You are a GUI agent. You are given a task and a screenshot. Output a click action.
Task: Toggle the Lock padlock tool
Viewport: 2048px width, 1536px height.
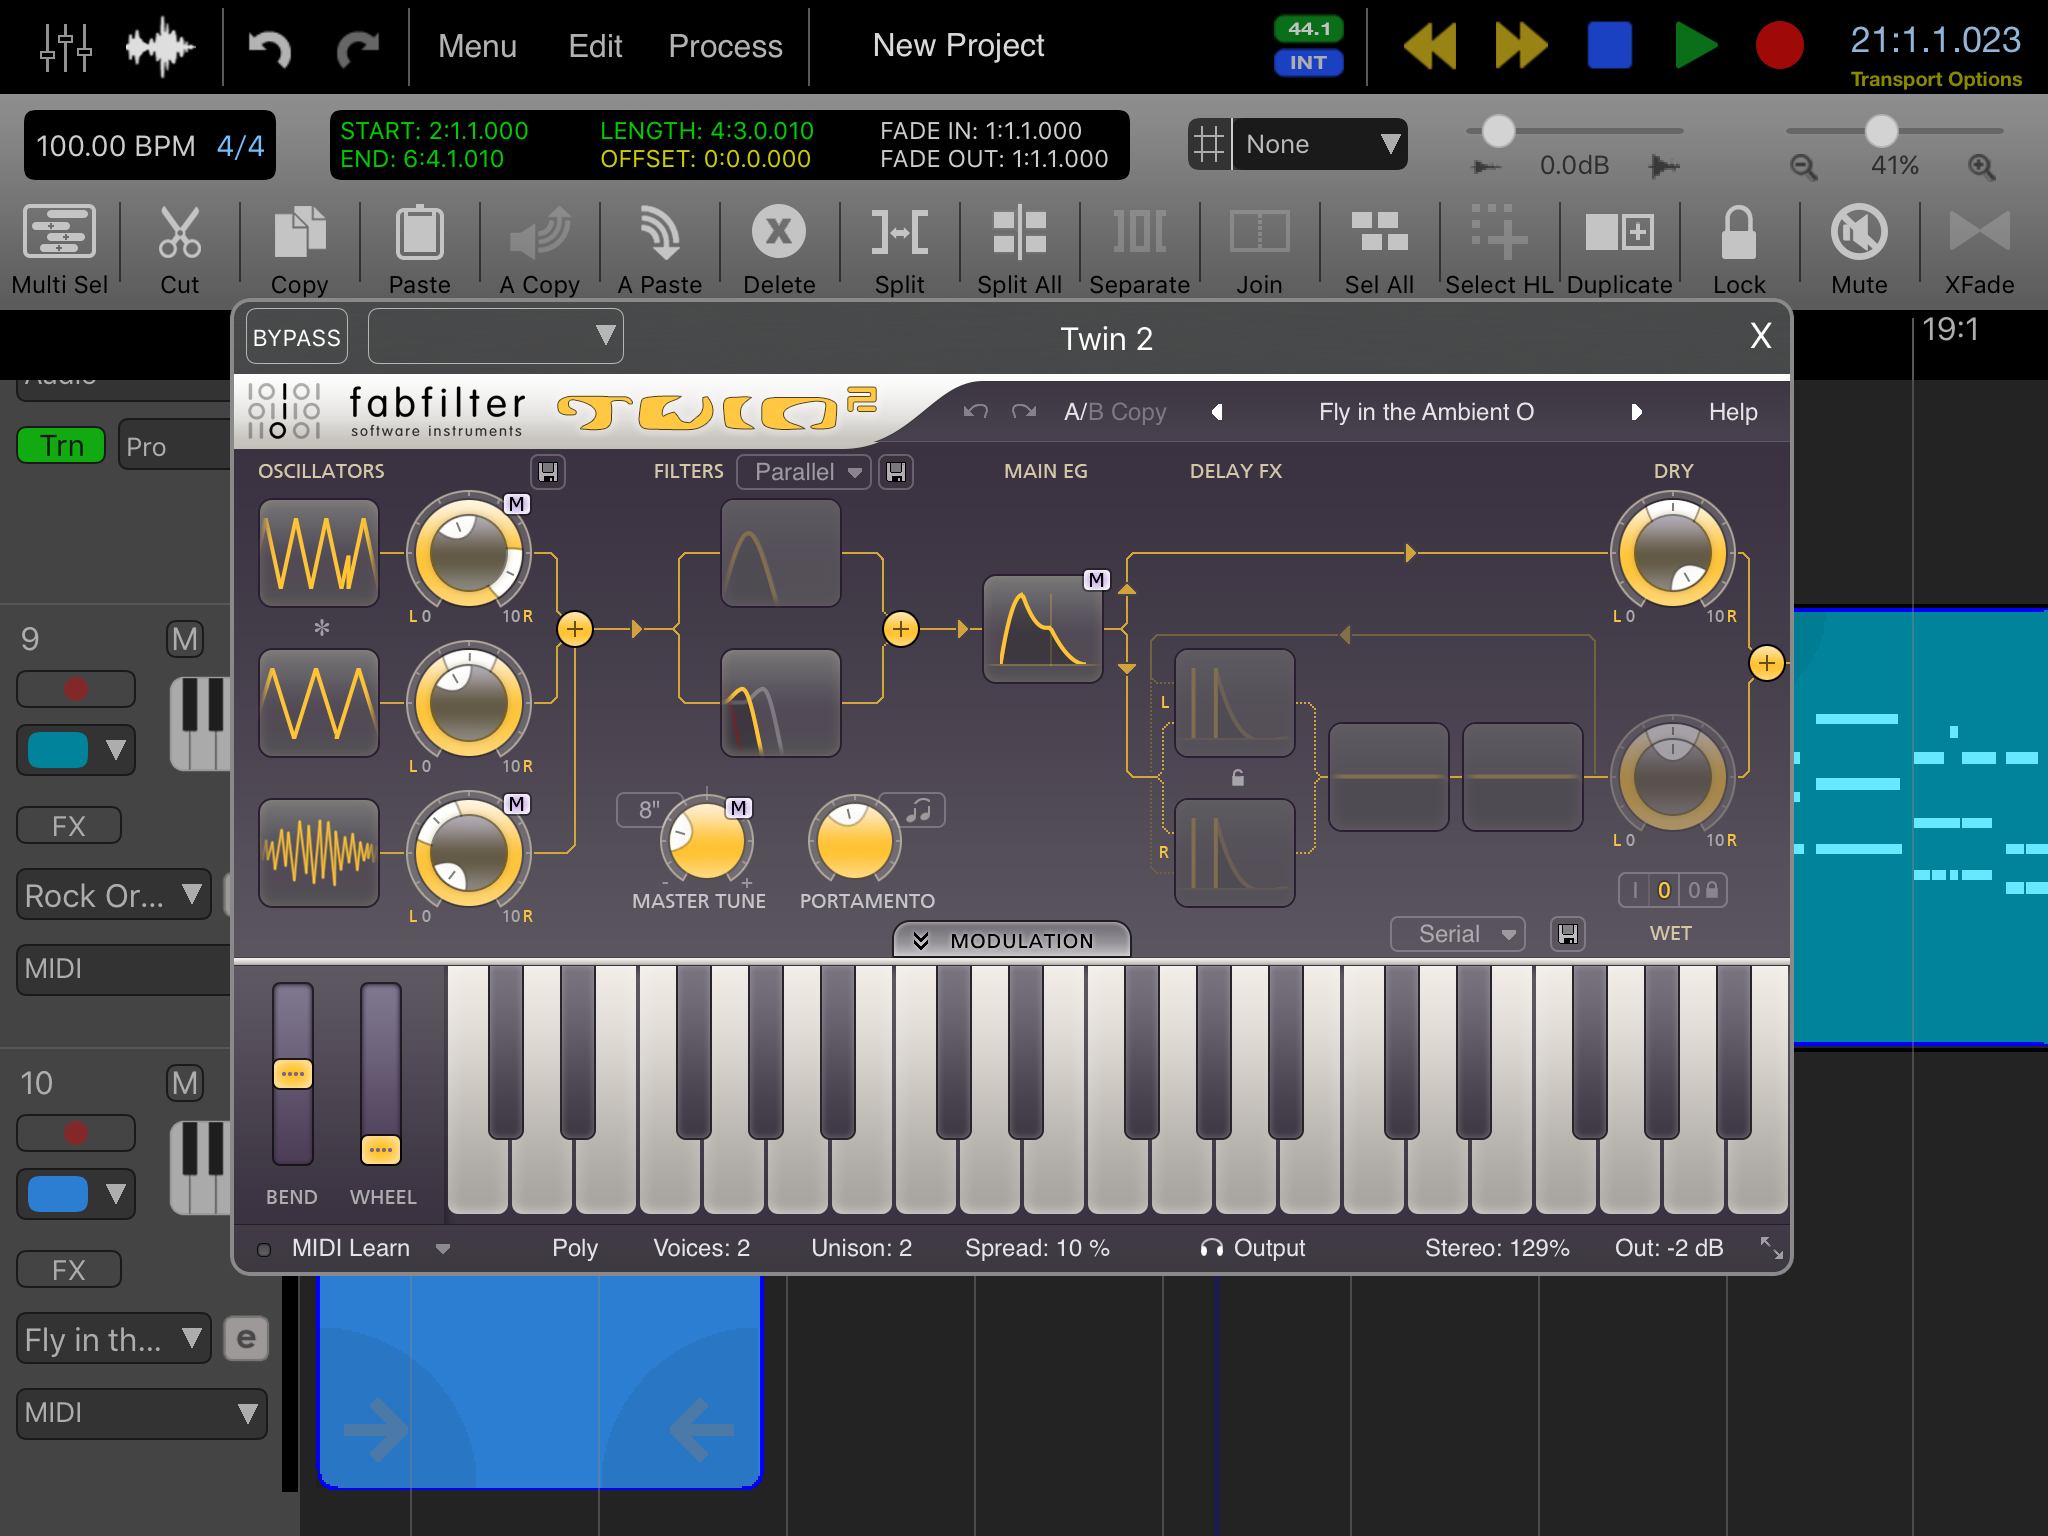tap(1739, 250)
